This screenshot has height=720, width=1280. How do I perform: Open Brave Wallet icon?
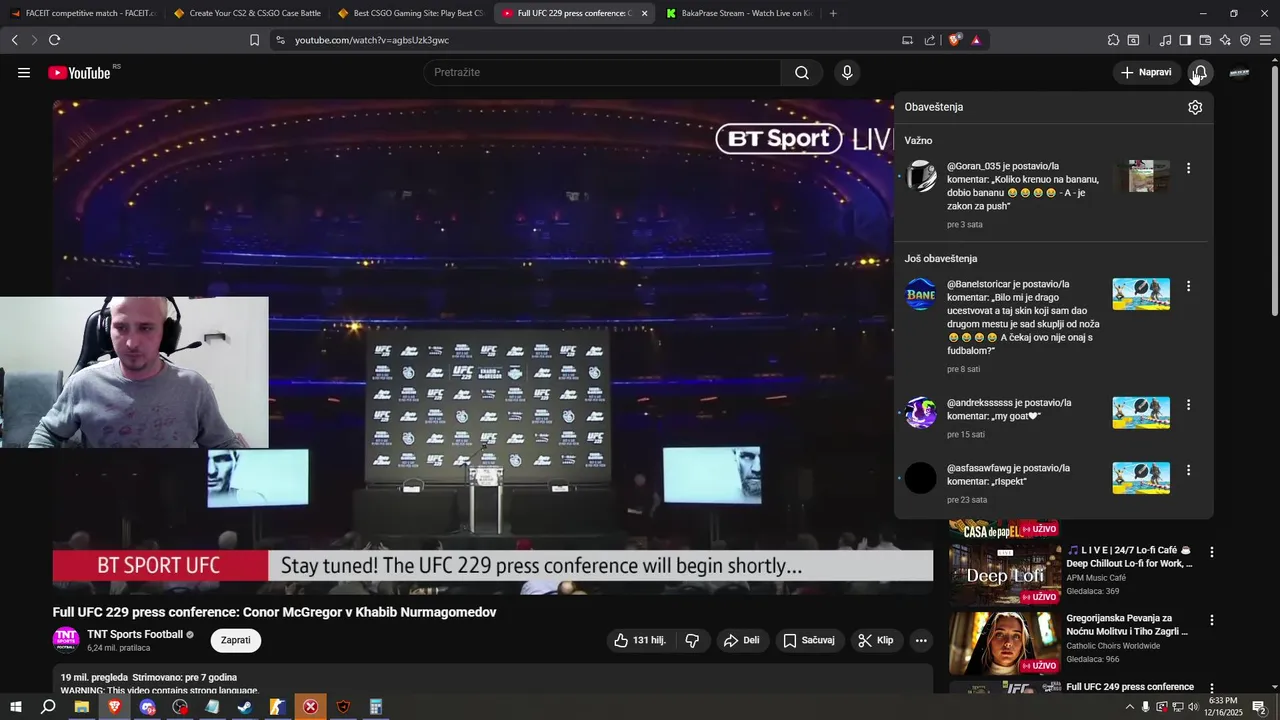[1205, 40]
